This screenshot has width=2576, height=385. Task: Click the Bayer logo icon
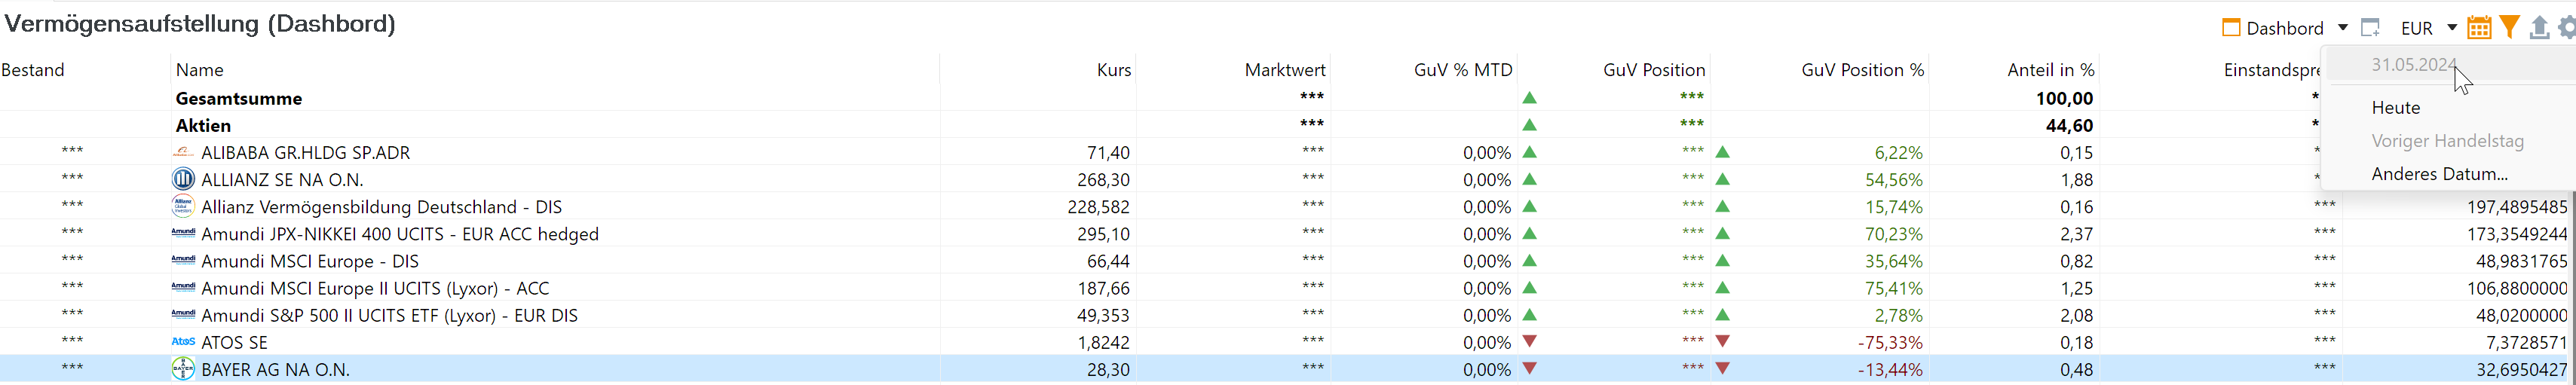(183, 369)
